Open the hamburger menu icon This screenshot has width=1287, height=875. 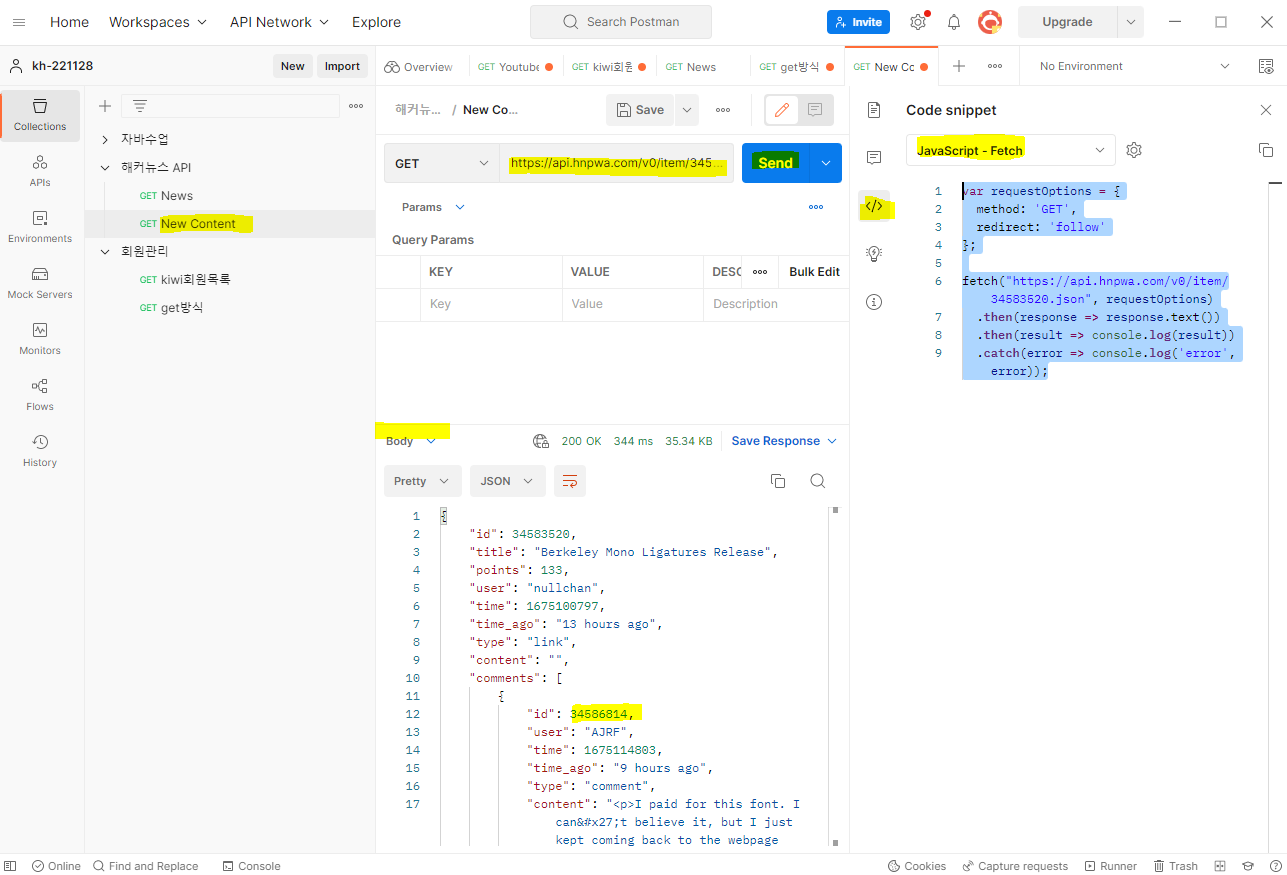tap(19, 21)
